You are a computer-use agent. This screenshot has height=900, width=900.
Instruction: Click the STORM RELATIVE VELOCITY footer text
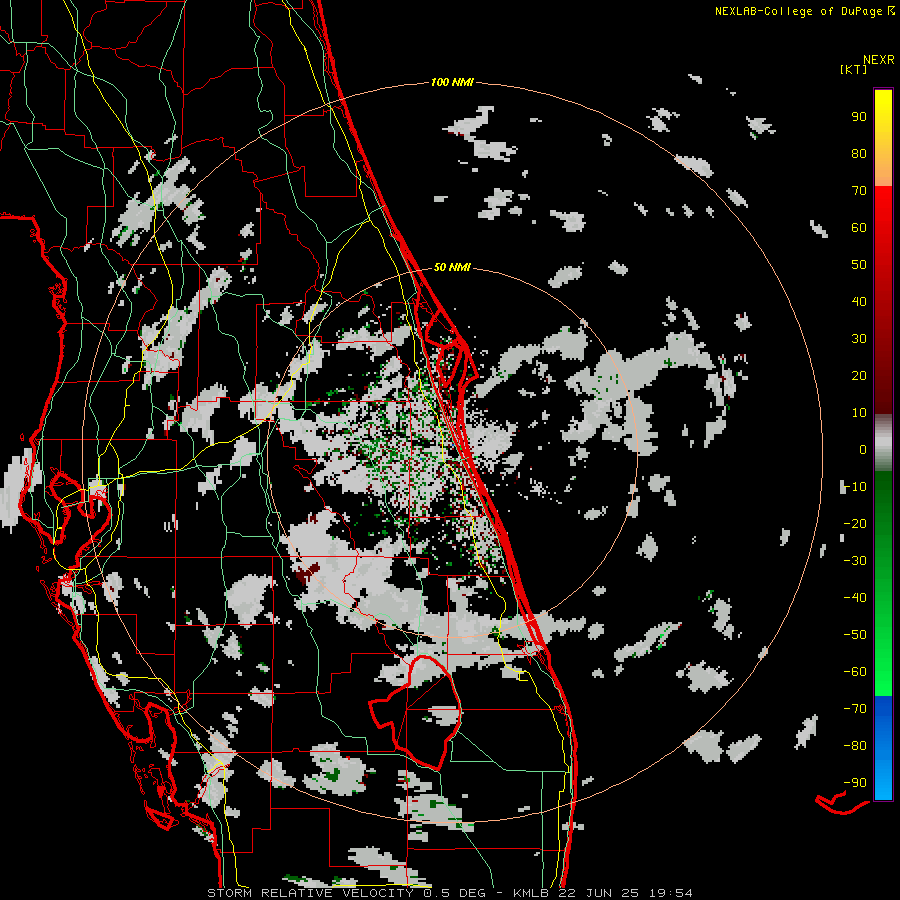310,893
